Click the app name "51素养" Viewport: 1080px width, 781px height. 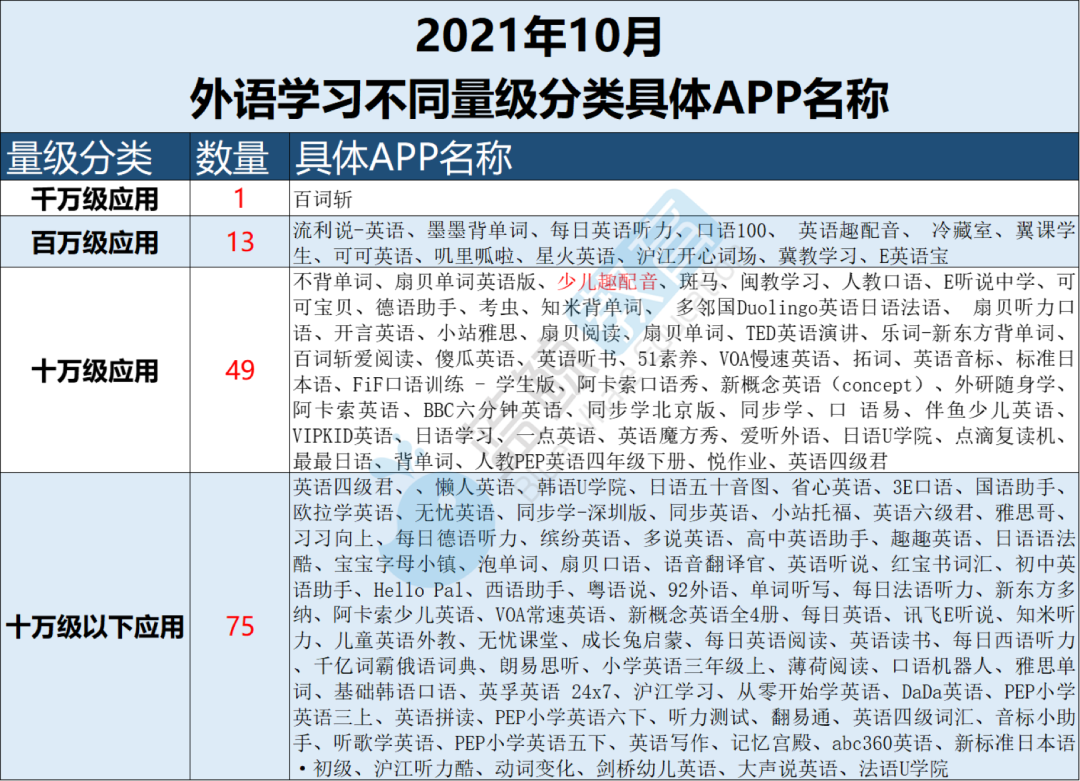pyautogui.click(x=667, y=359)
